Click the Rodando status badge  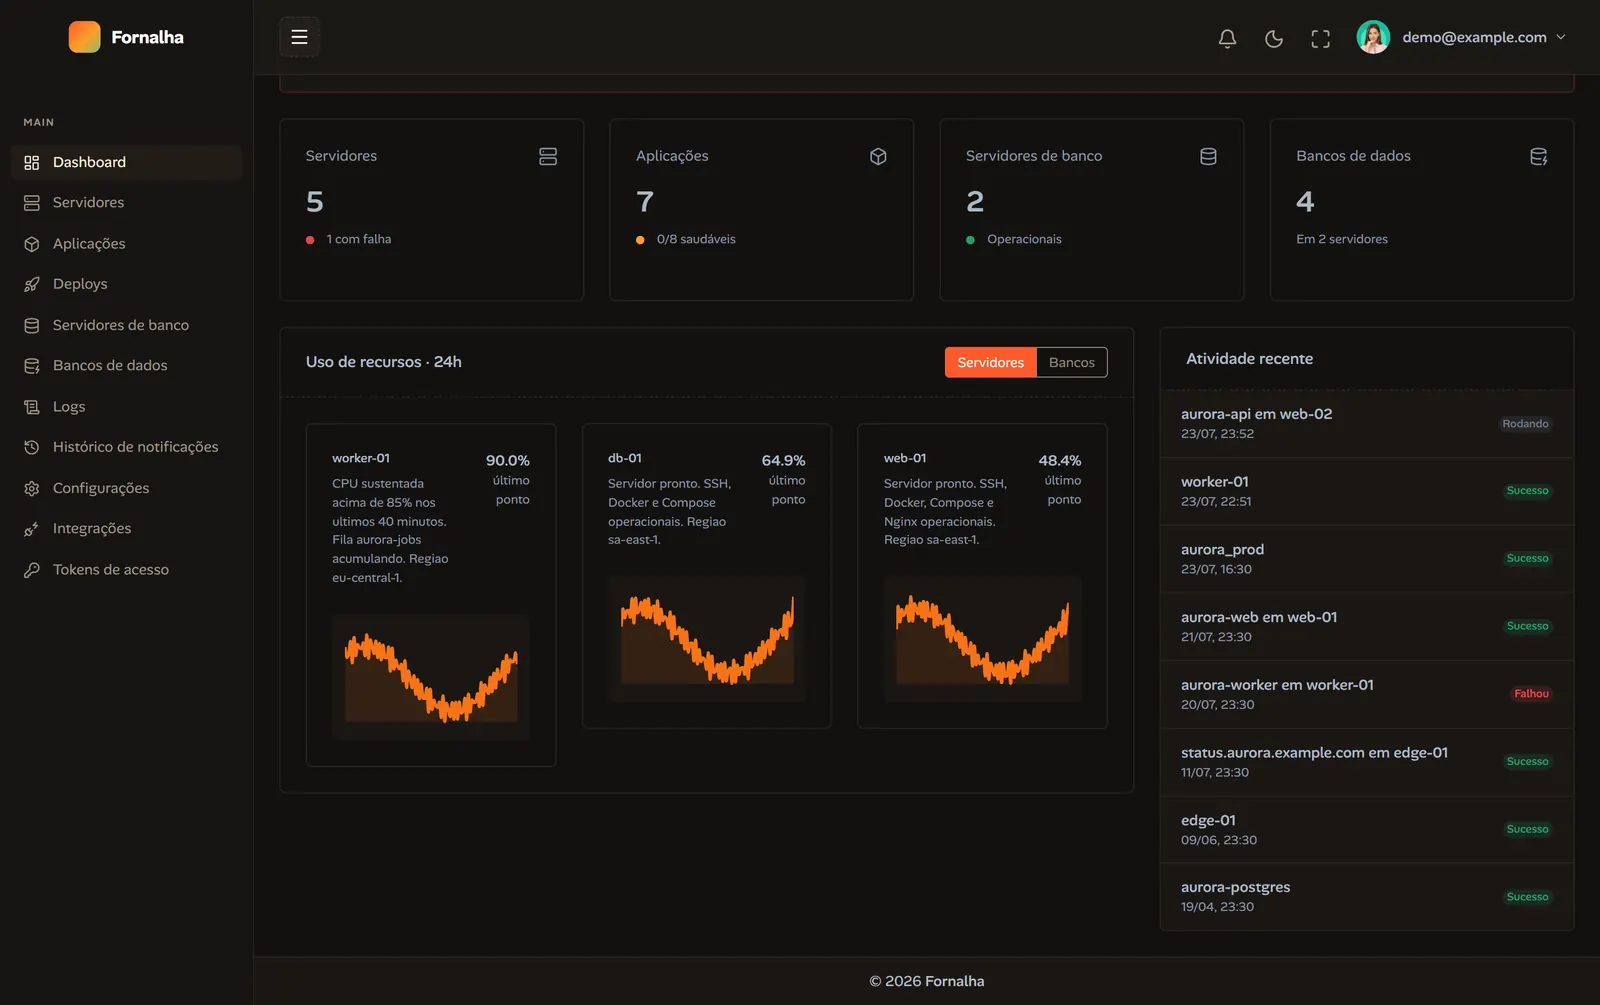pos(1525,424)
